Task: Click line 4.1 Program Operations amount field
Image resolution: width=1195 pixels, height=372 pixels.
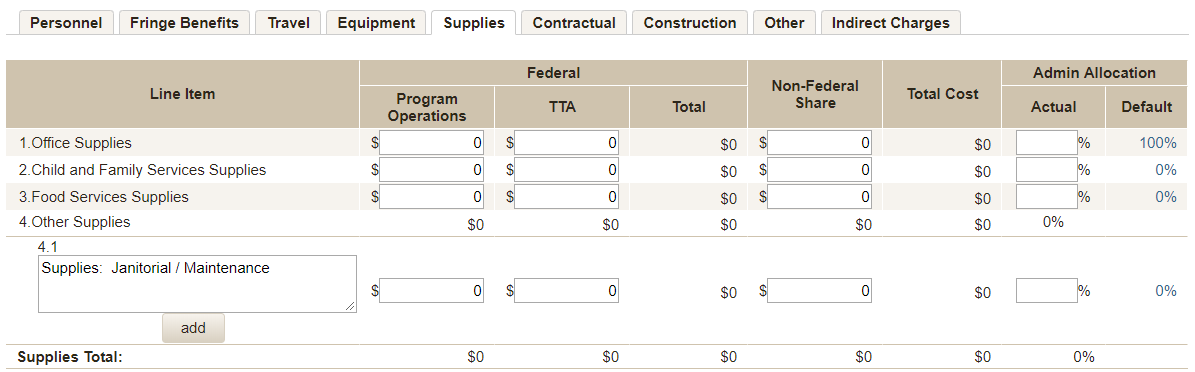Action: point(431,290)
